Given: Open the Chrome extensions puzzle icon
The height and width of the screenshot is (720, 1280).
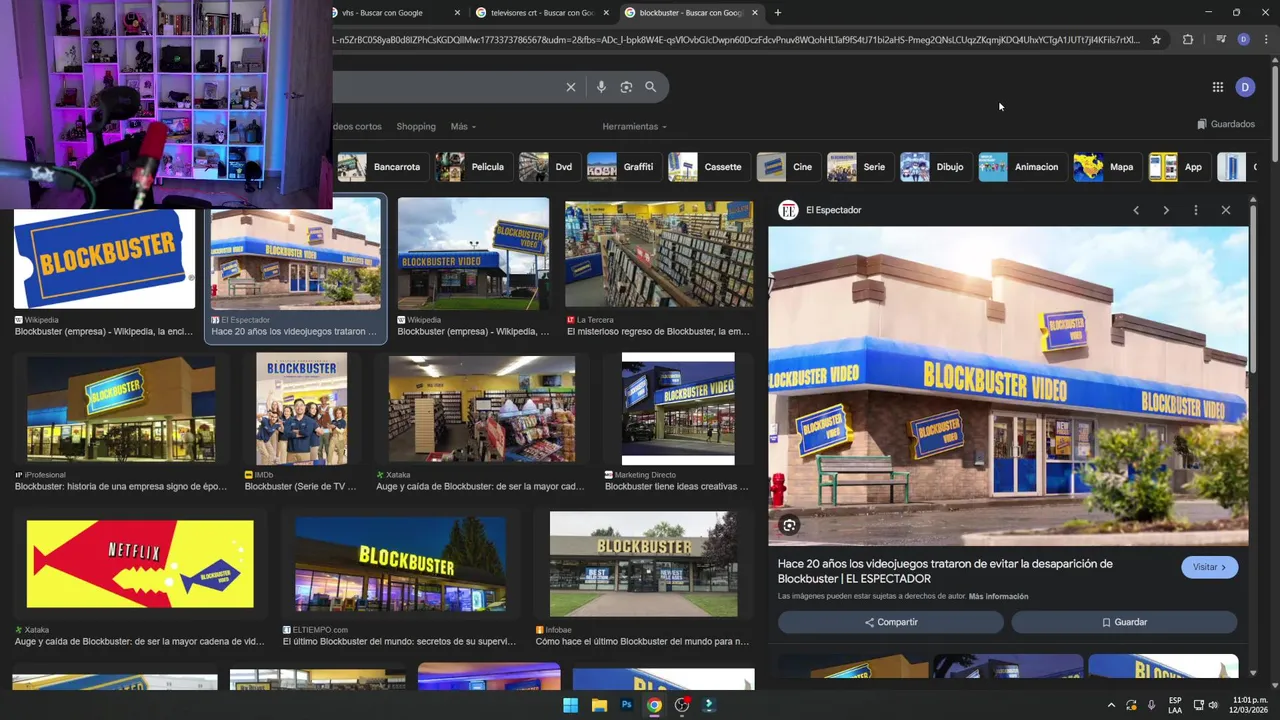Looking at the screenshot, I should pos(1188,40).
